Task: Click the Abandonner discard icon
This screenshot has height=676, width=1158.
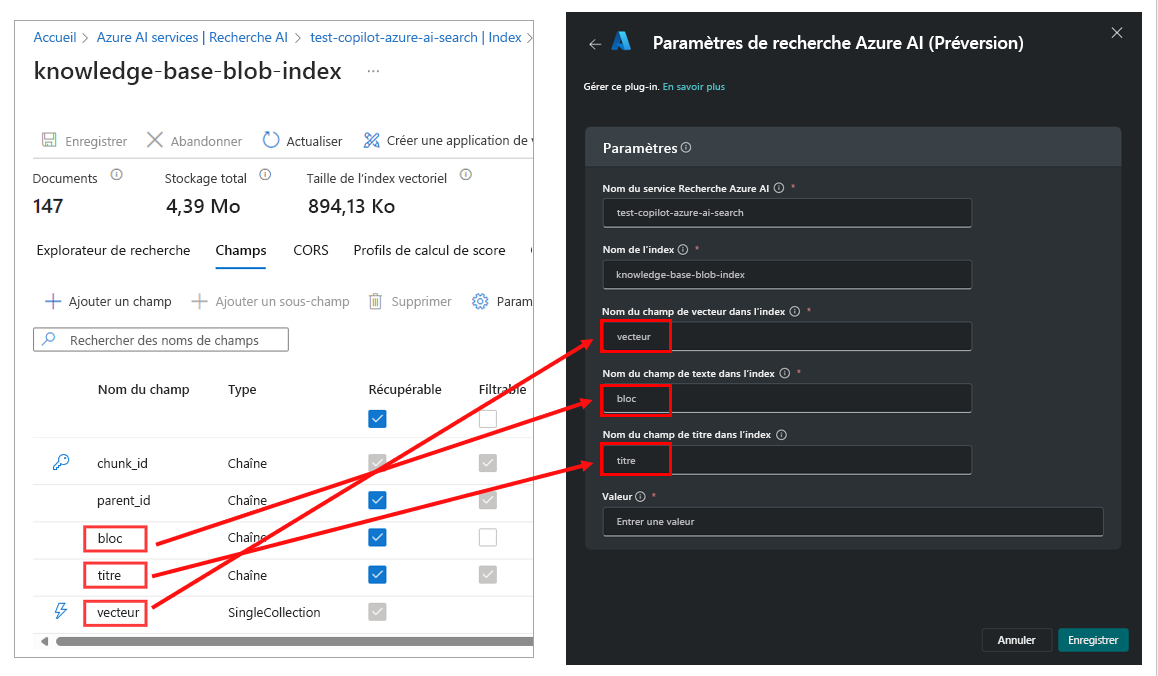Action: click(x=153, y=140)
